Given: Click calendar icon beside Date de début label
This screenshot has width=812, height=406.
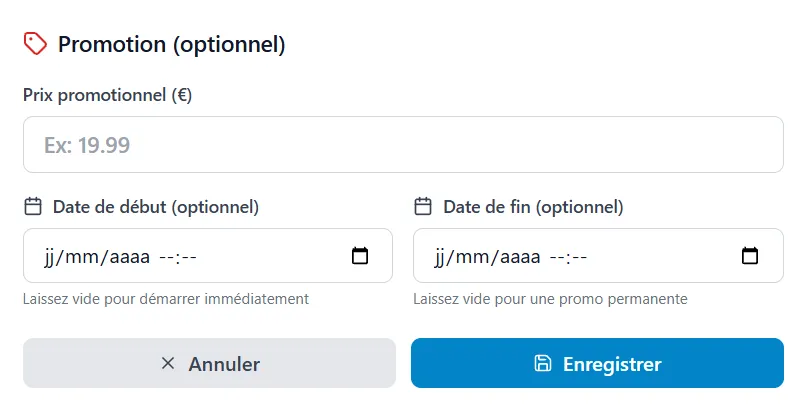Looking at the screenshot, I should pyautogui.click(x=33, y=207).
